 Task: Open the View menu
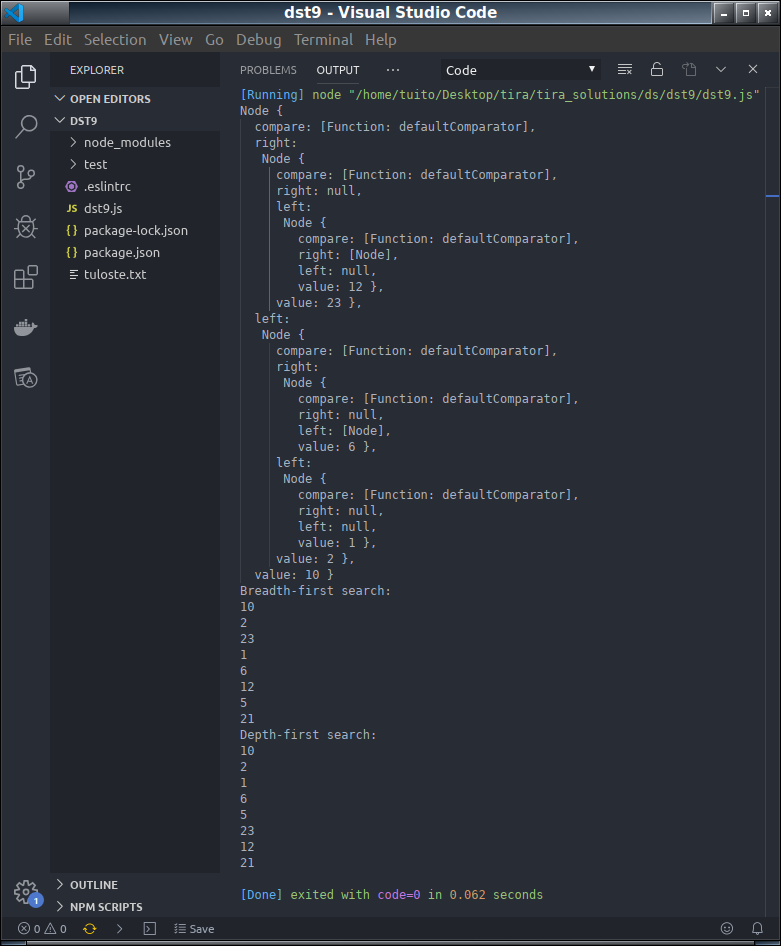pyautogui.click(x=175, y=40)
